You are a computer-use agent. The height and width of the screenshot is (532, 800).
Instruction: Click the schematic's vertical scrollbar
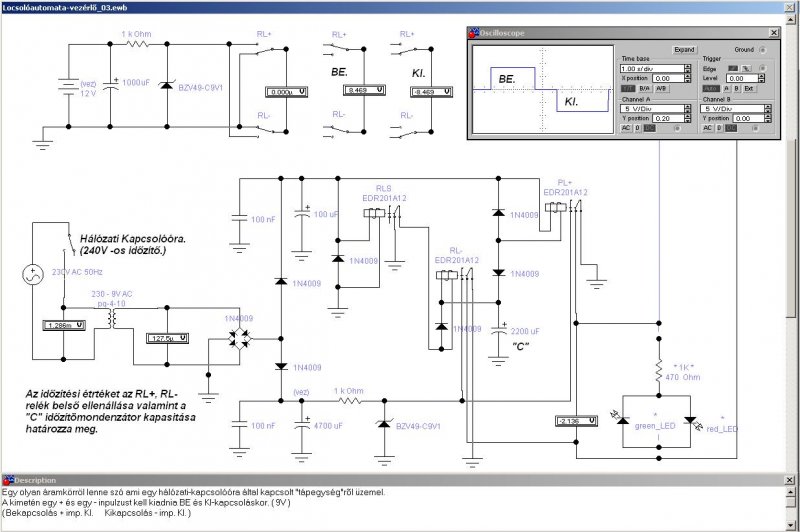pos(791,244)
